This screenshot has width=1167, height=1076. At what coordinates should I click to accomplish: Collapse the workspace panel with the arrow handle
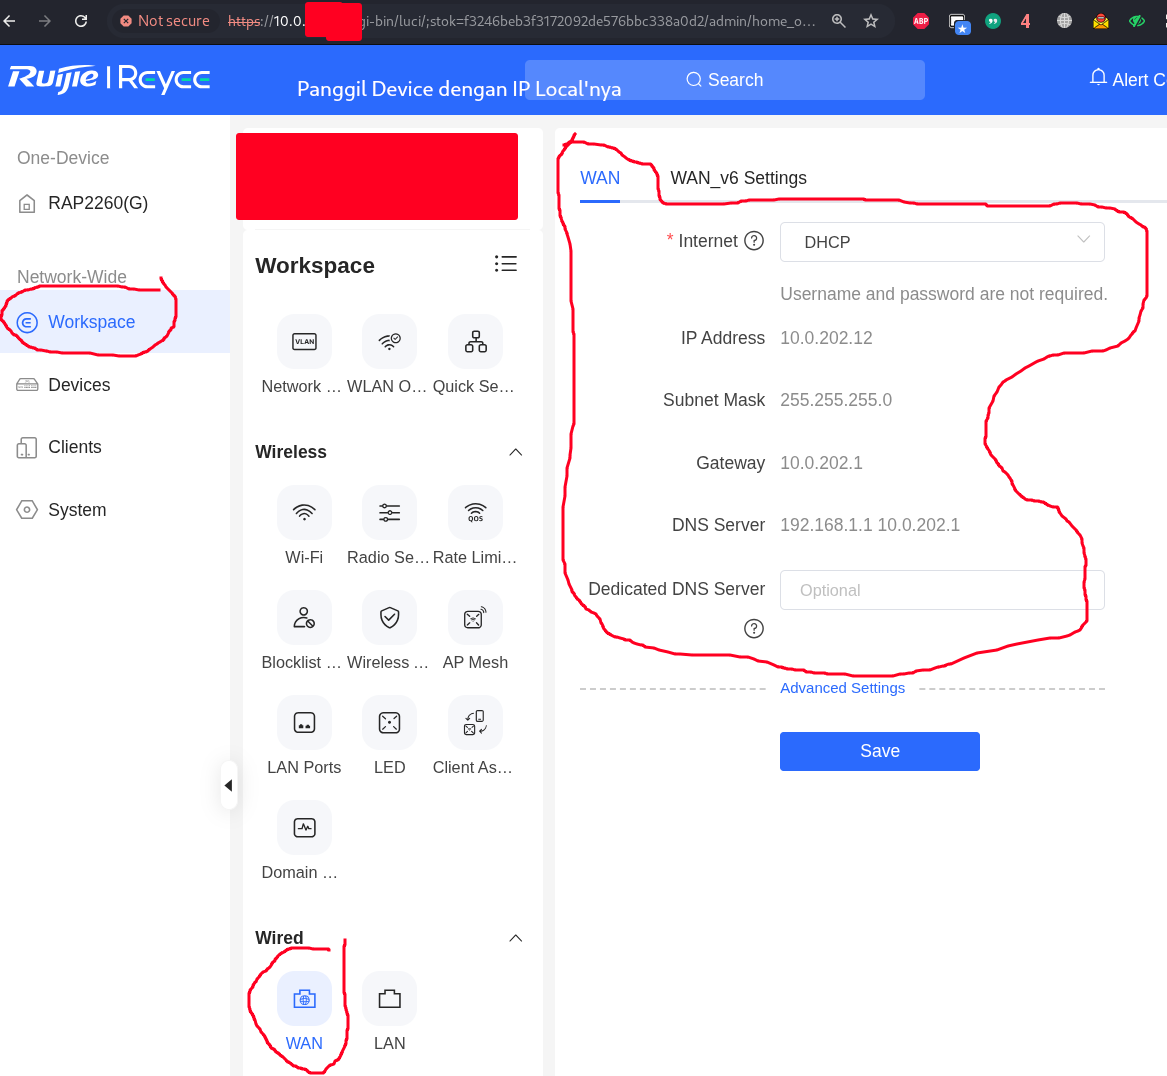(228, 786)
